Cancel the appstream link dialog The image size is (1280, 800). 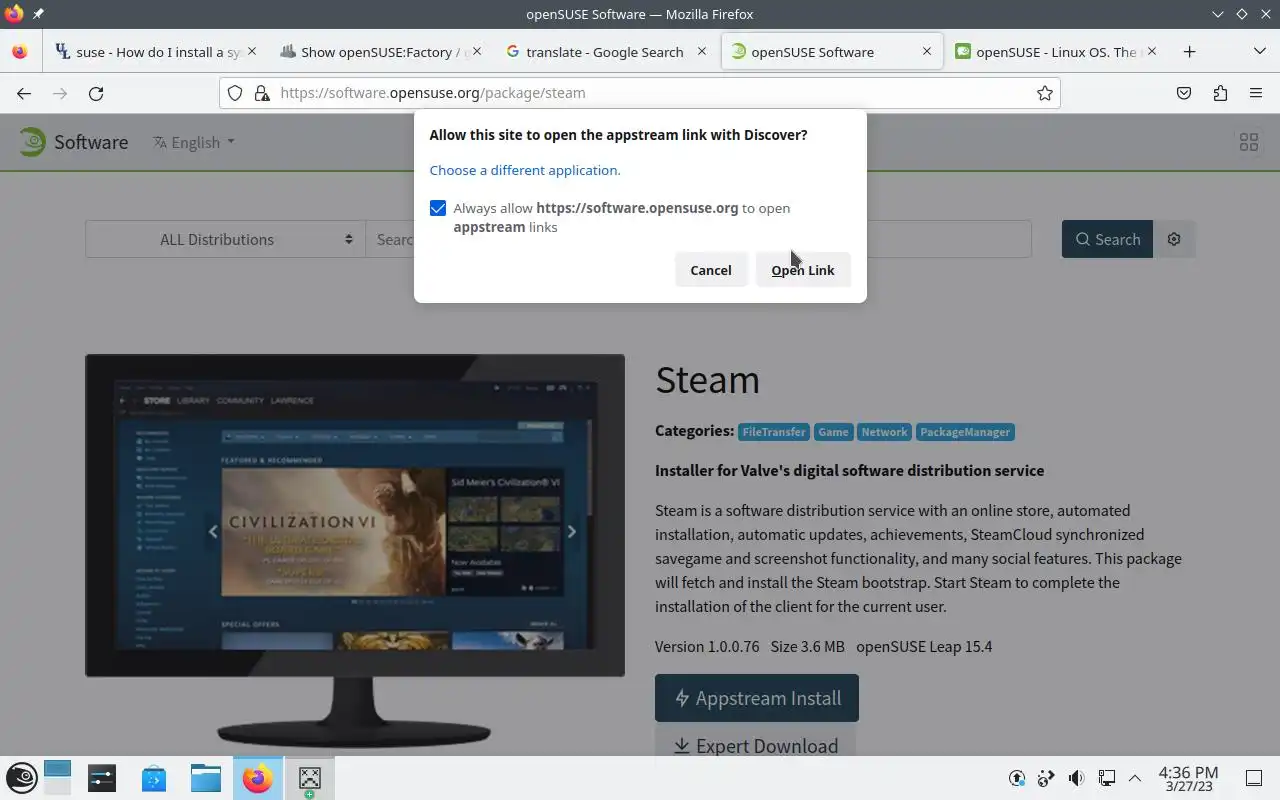(711, 270)
